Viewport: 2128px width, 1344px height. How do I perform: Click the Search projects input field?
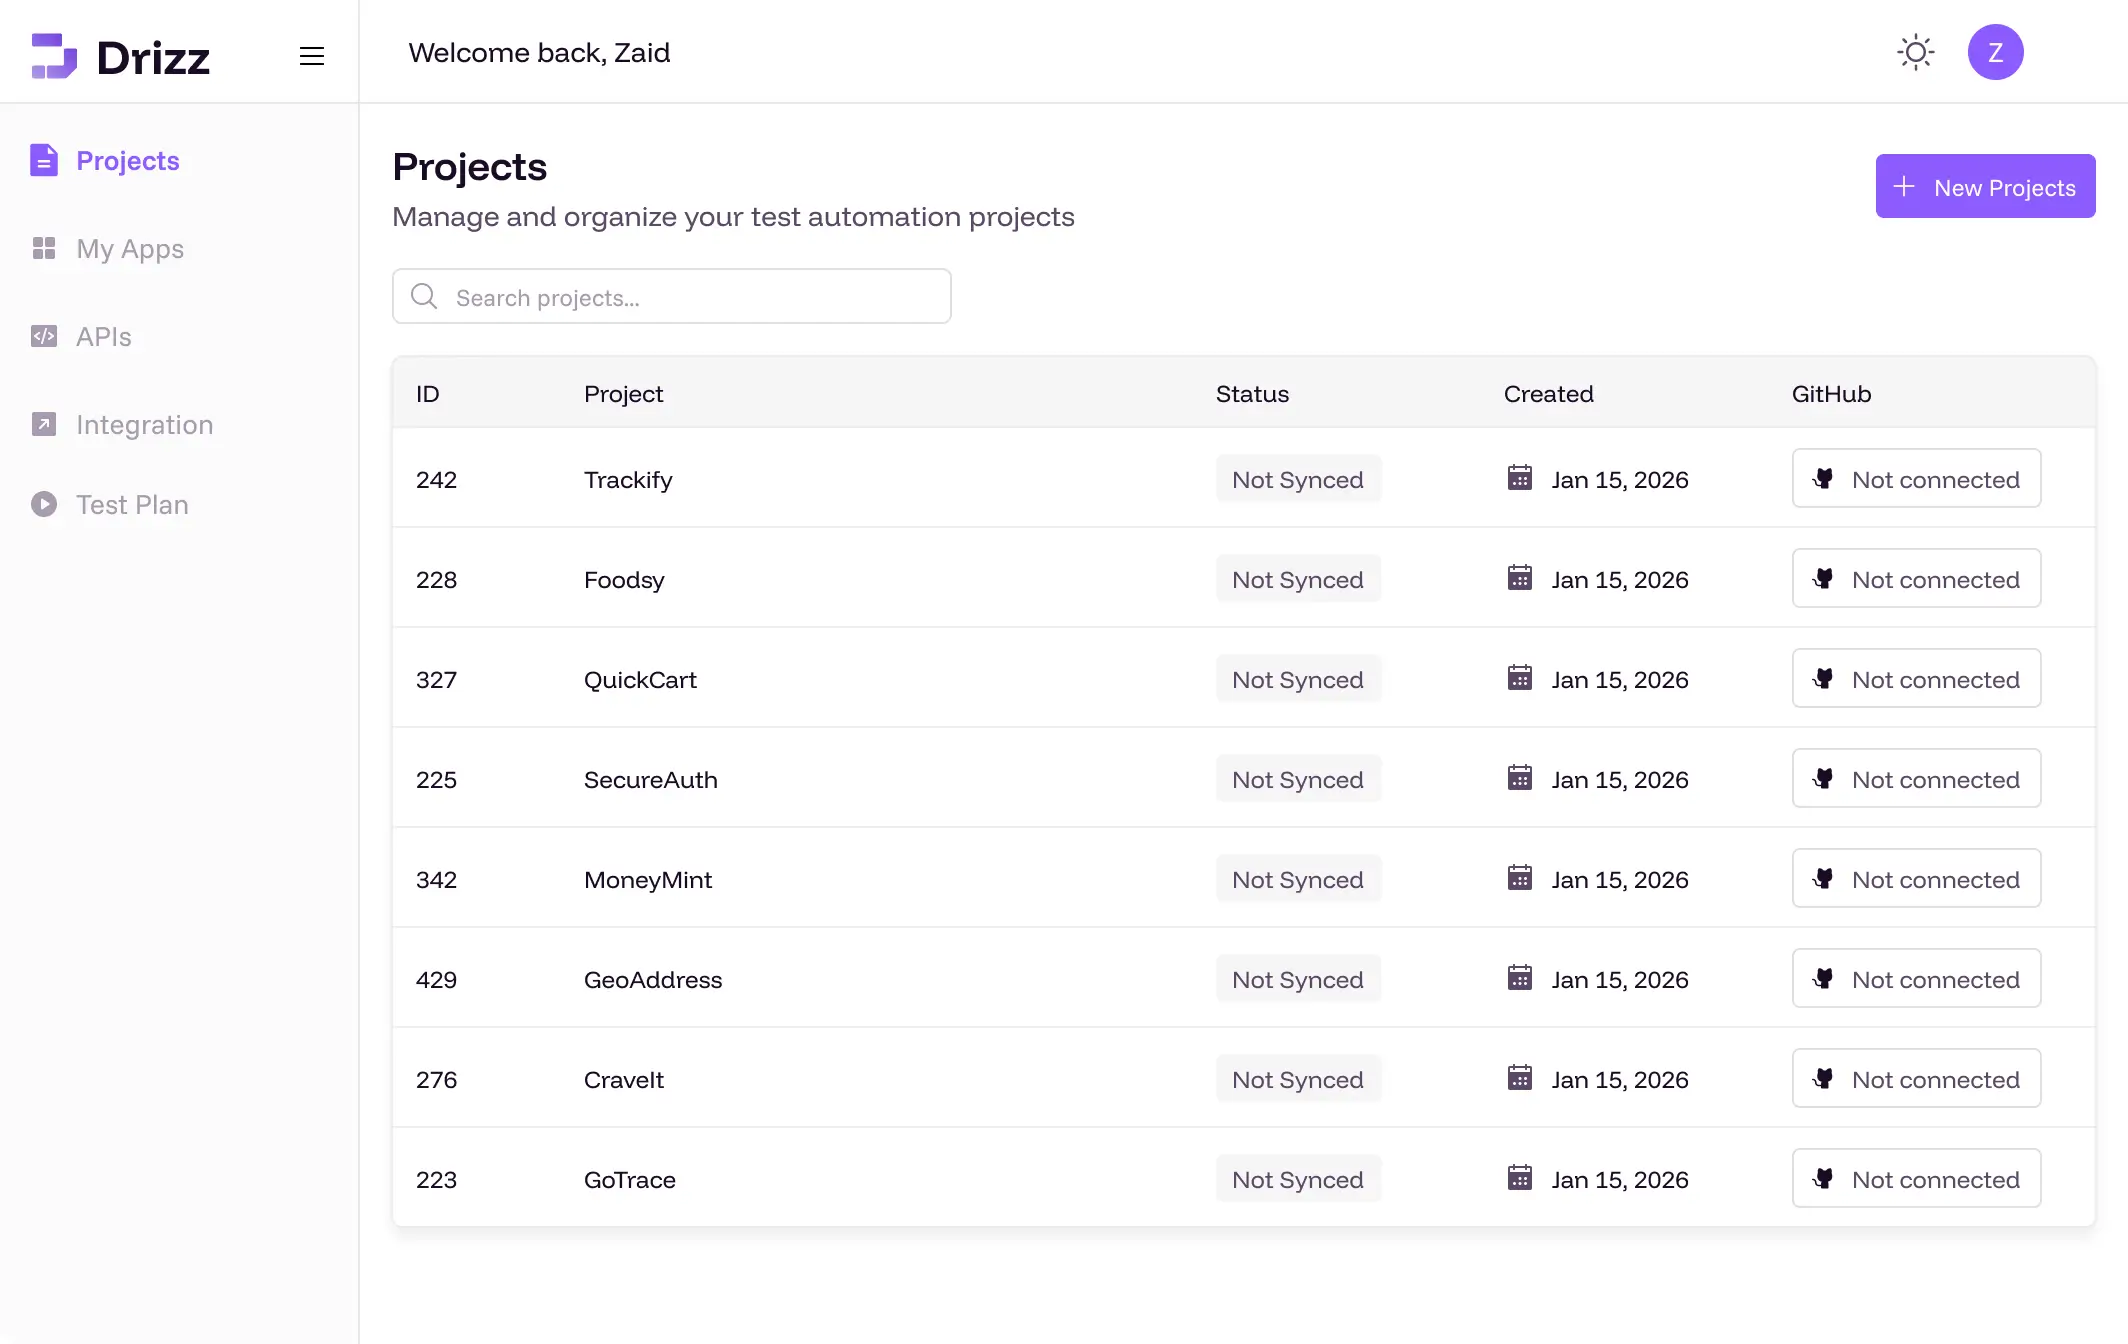coord(690,297)
